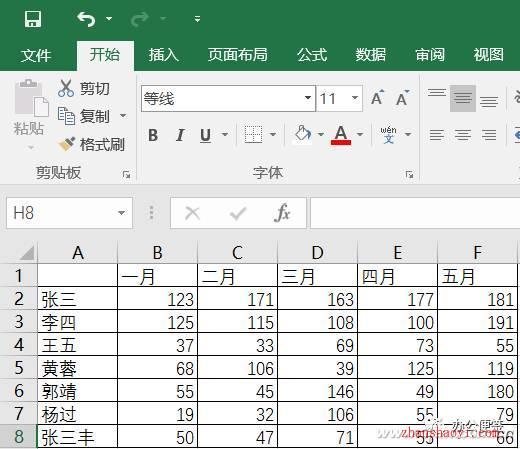Select row 5 header
Viewport: 520px width, 449px height.
tap(19, 367)
